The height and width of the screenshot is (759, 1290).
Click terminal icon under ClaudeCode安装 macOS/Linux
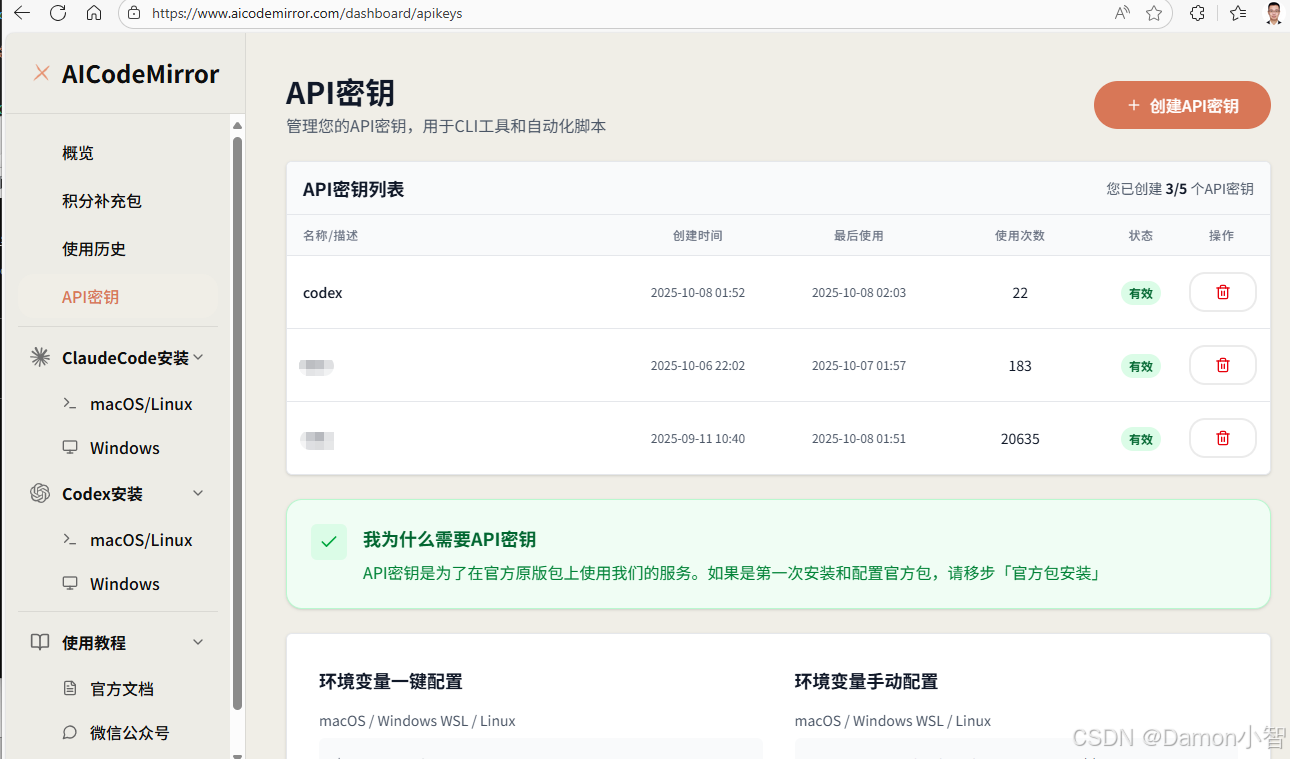pyautogui.click(x=70, y=403)
